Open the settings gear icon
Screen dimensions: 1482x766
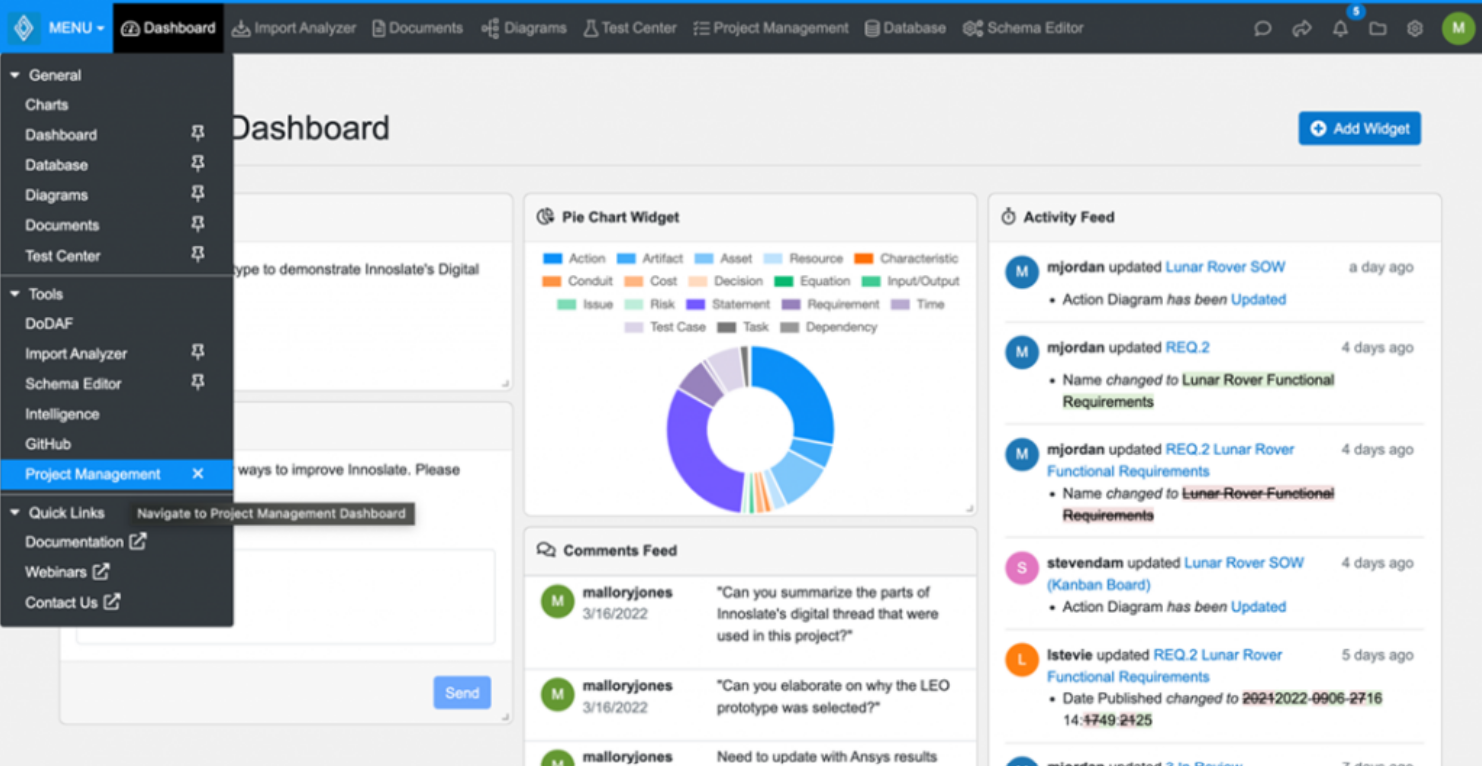[1415, 28]
